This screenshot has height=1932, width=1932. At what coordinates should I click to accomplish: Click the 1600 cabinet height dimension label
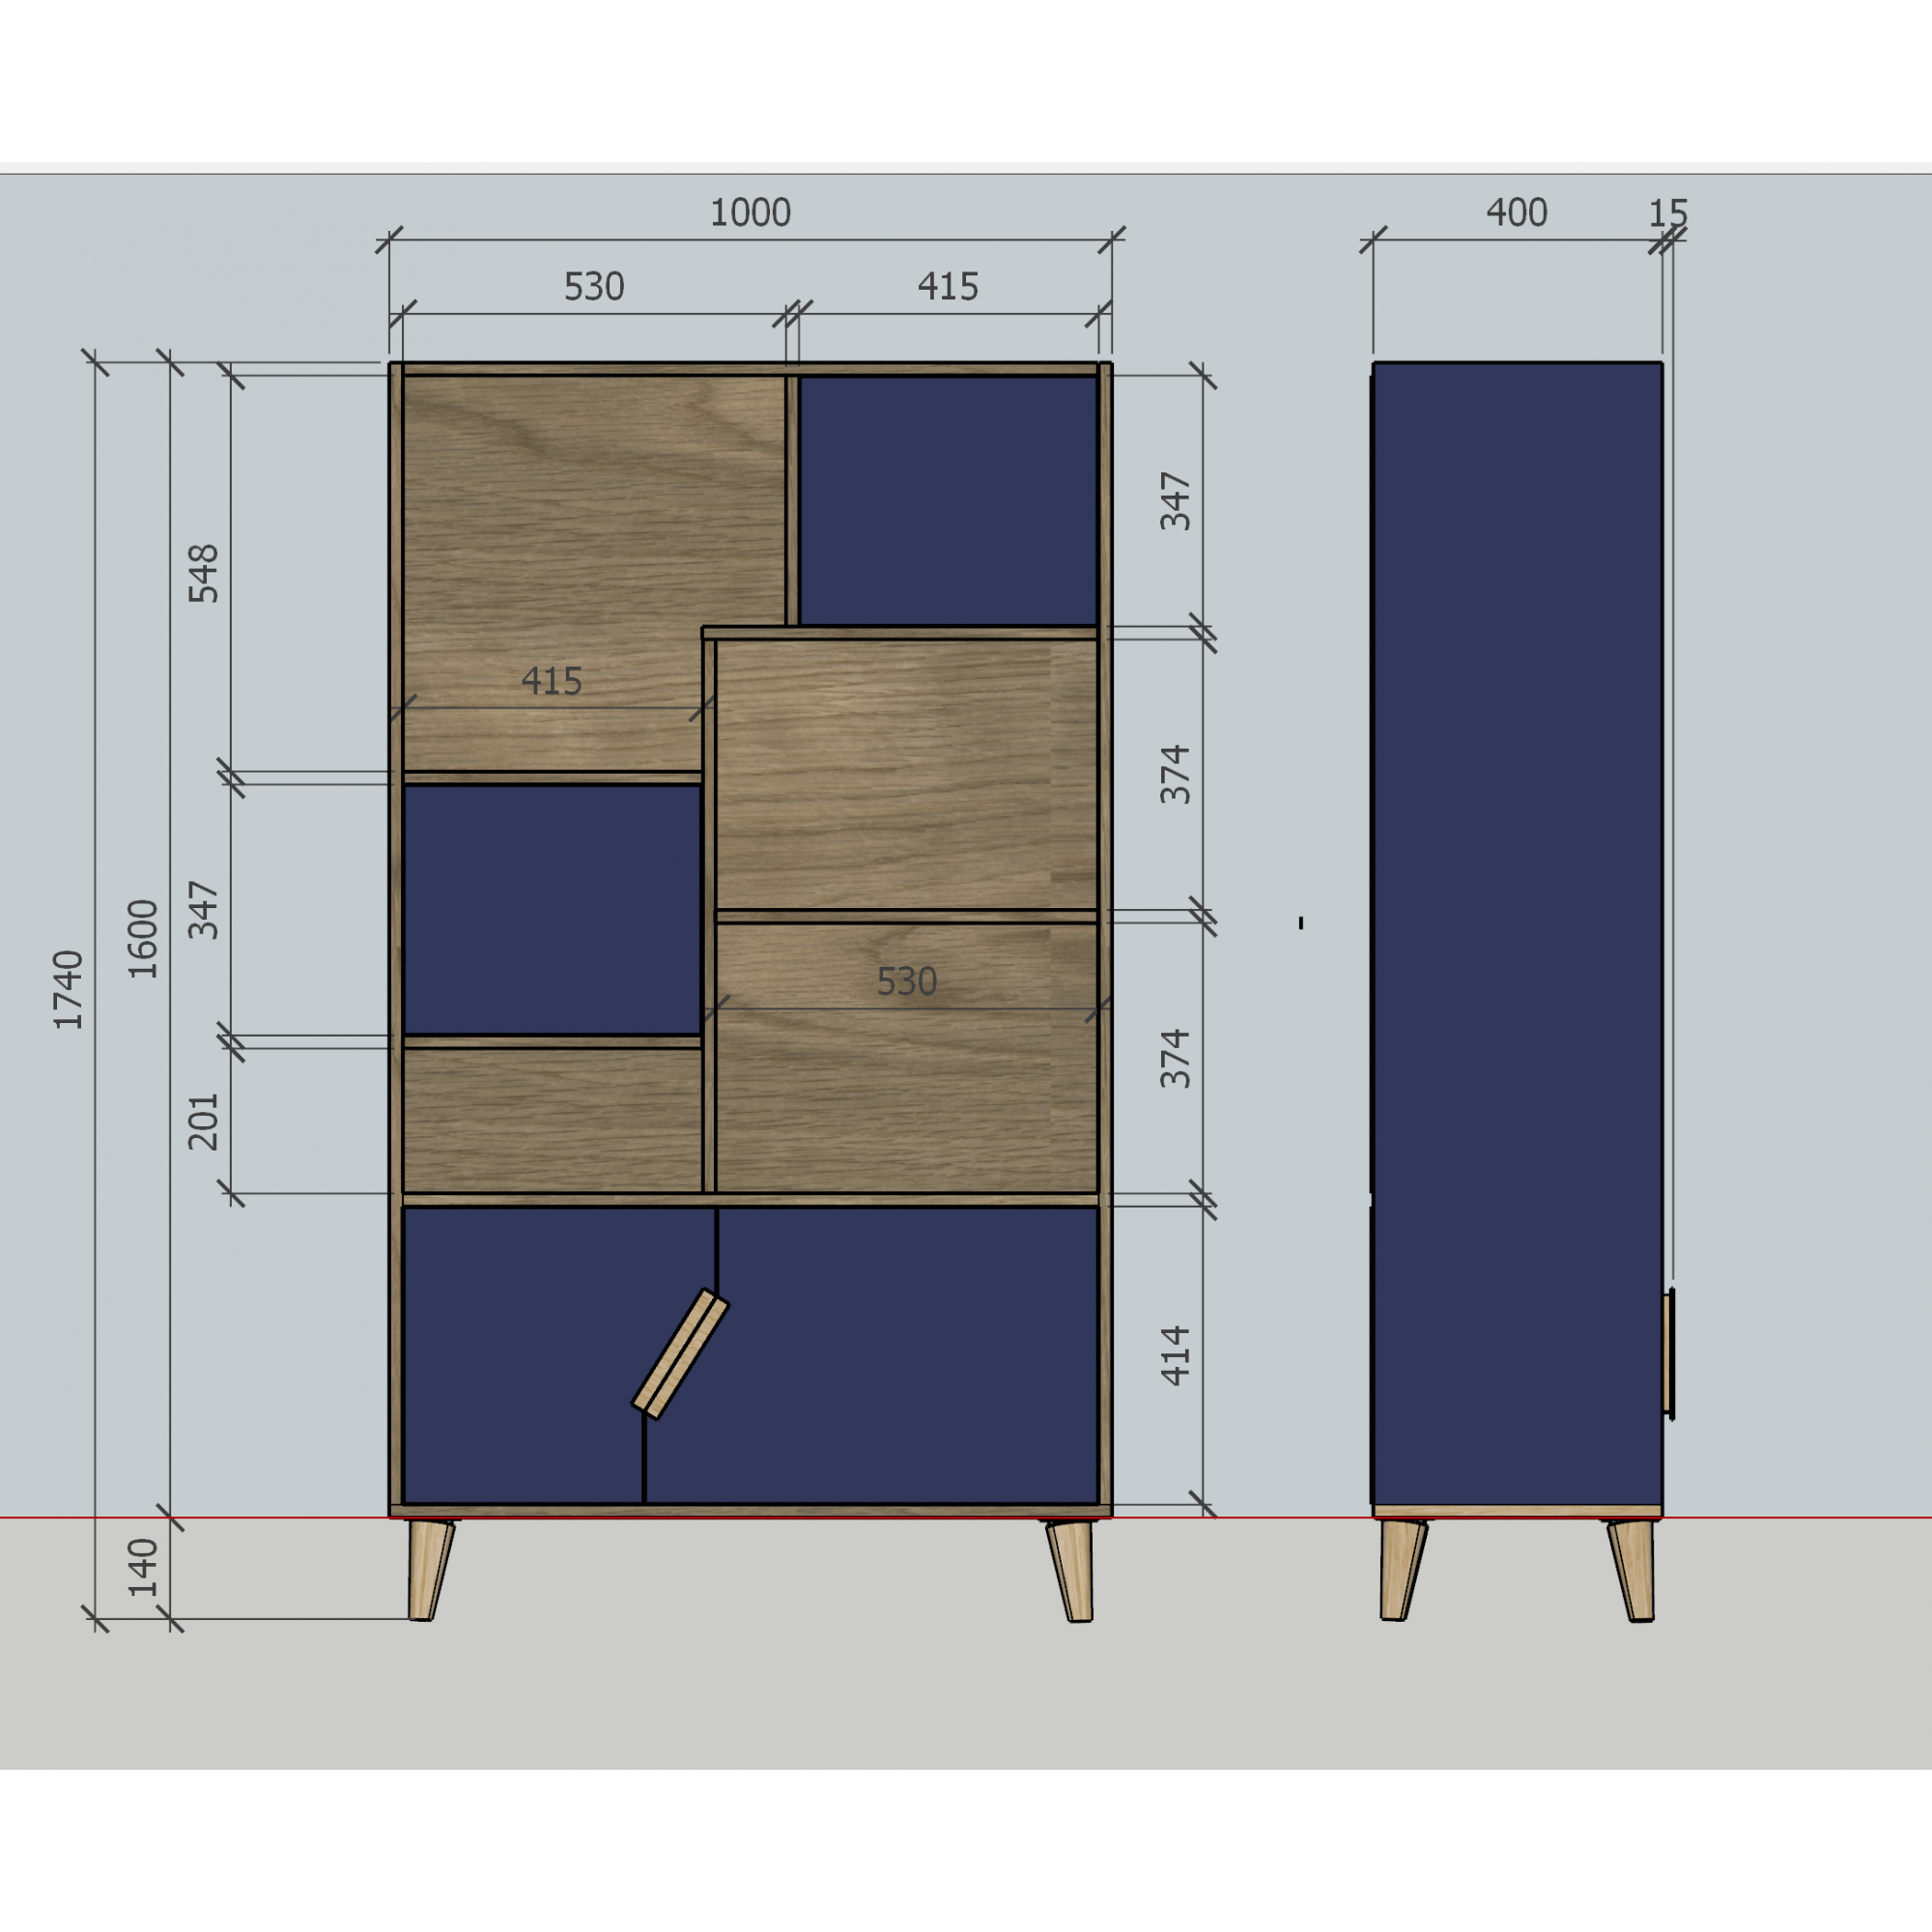tap(144, 939)
